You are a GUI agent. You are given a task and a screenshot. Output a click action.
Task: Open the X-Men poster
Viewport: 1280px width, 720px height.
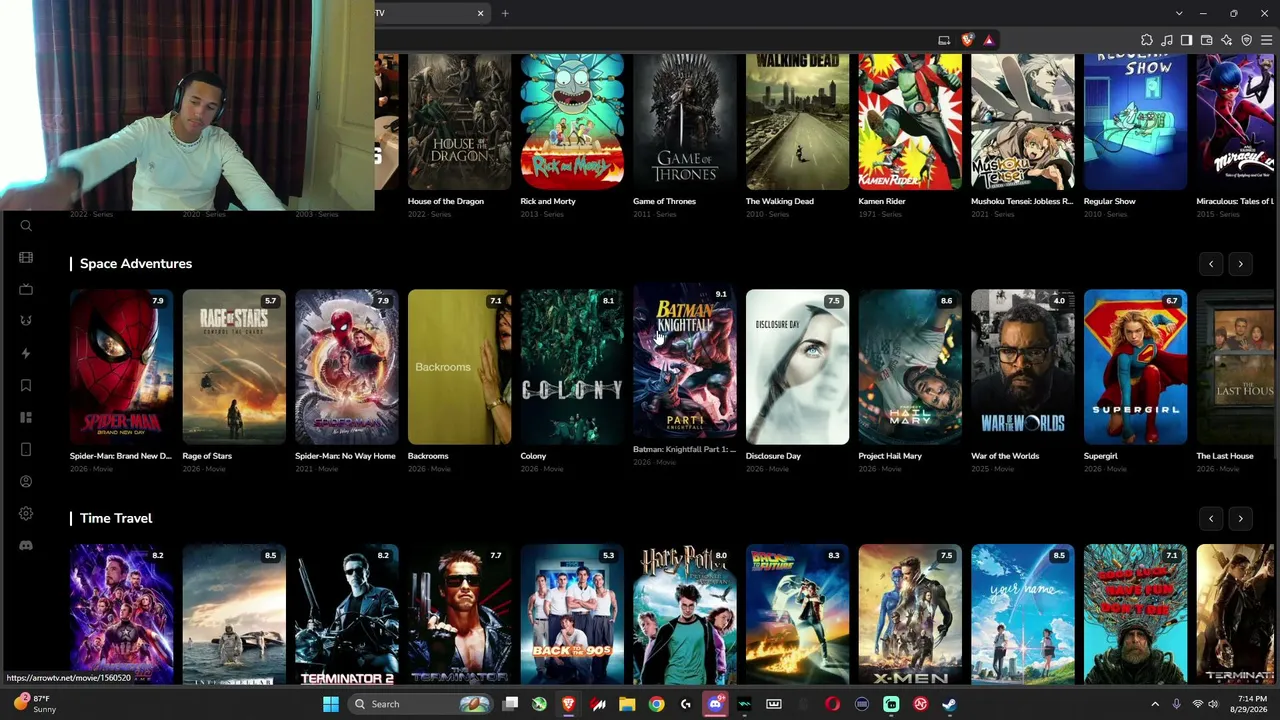[910, 614]
